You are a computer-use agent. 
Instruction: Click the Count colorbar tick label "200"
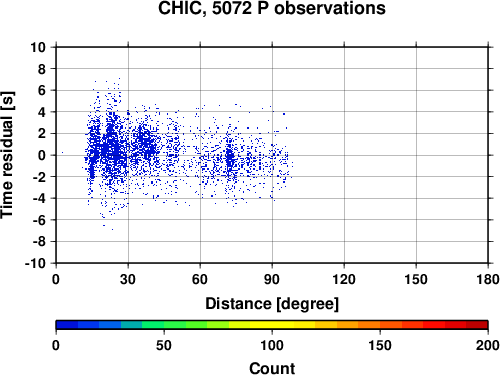pyautogui.click(x=488, y=345)
